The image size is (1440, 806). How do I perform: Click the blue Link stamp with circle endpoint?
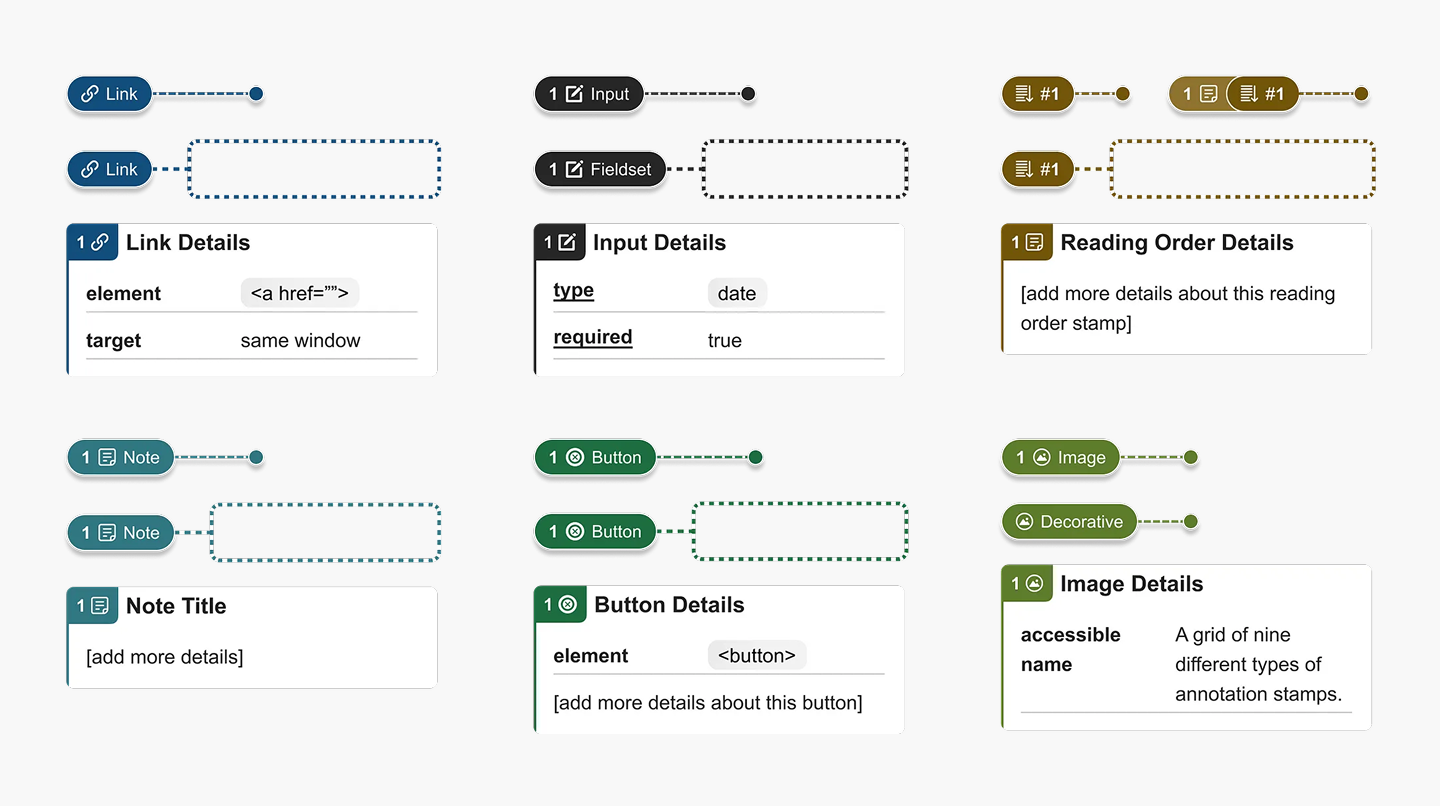pyautogui.click(x=110, y=94)
